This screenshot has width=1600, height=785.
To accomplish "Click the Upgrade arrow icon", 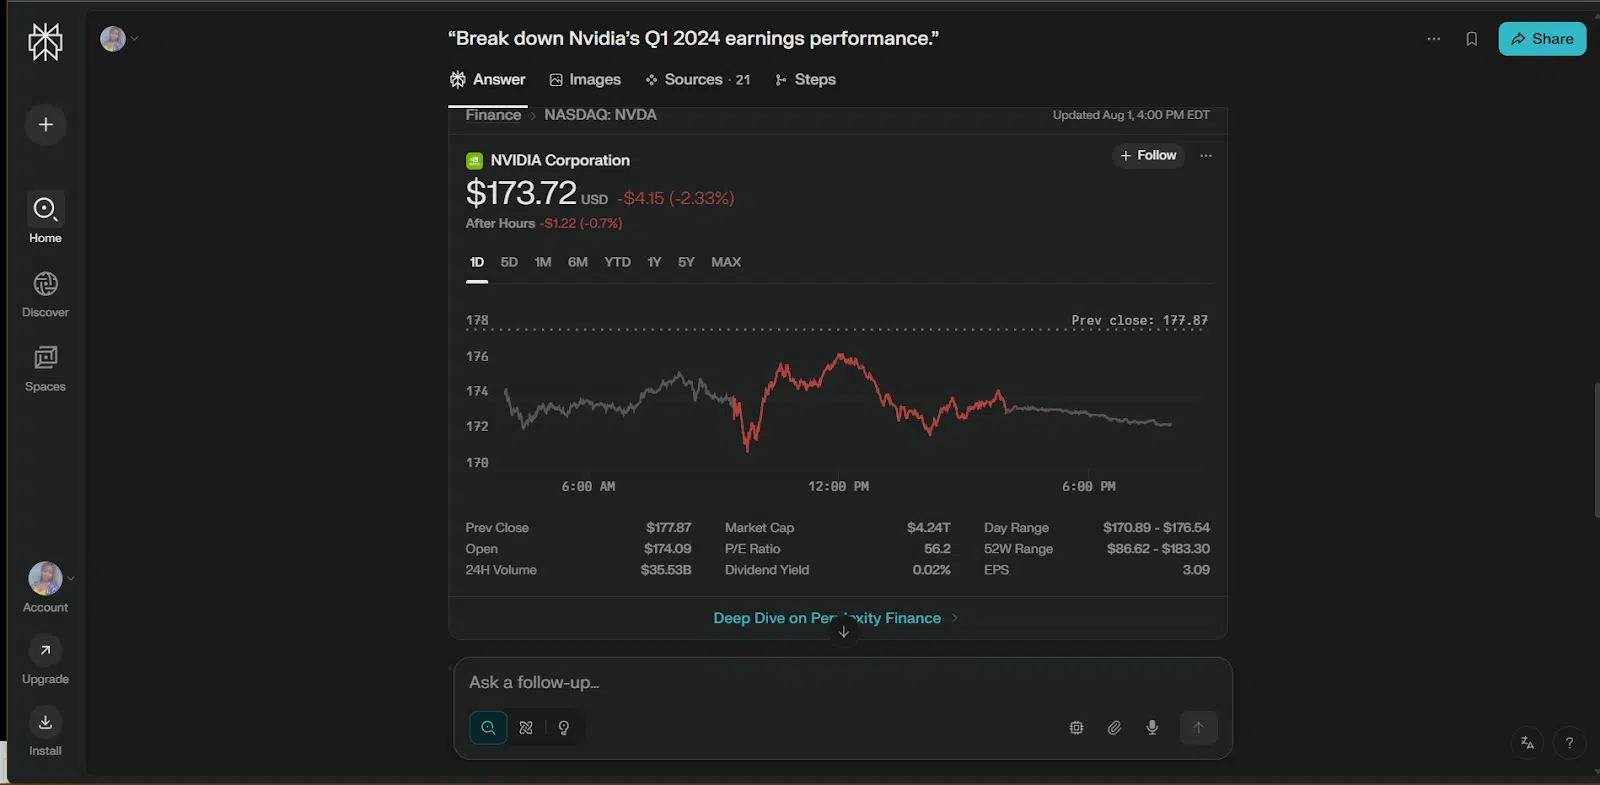I will coord(45,650).
